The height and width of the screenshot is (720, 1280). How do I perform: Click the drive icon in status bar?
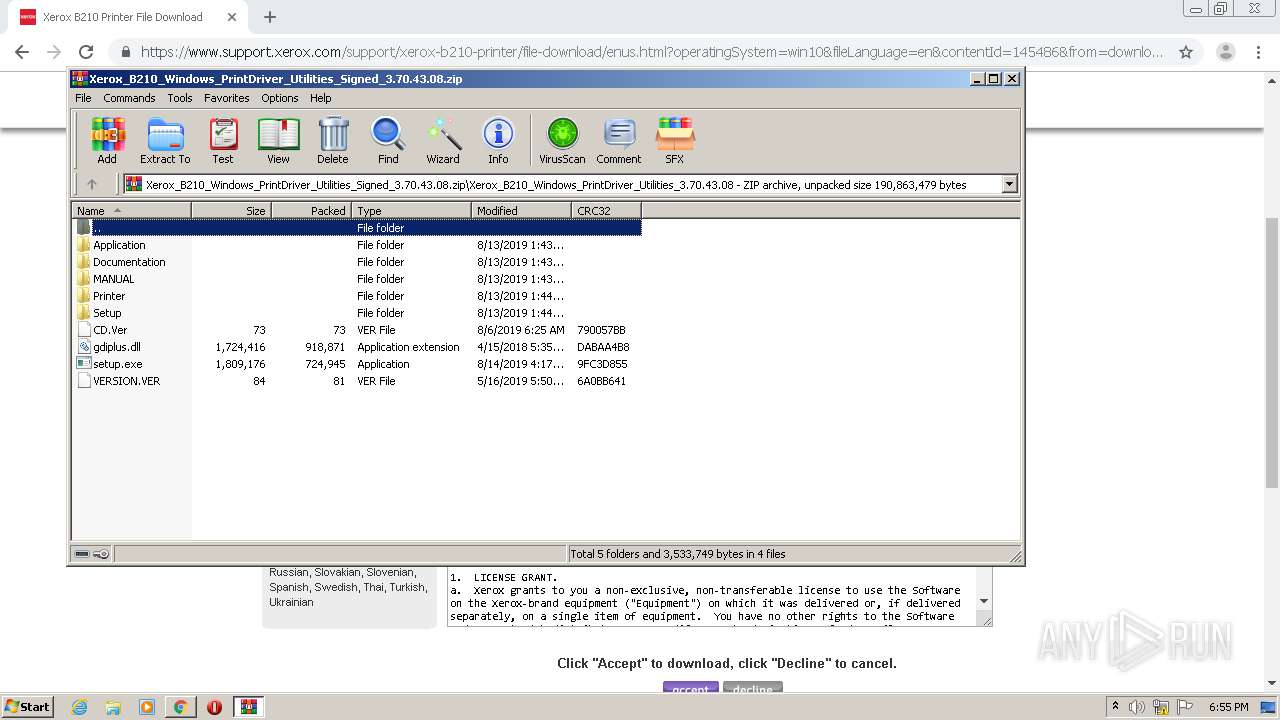click(x=82, y=554)
